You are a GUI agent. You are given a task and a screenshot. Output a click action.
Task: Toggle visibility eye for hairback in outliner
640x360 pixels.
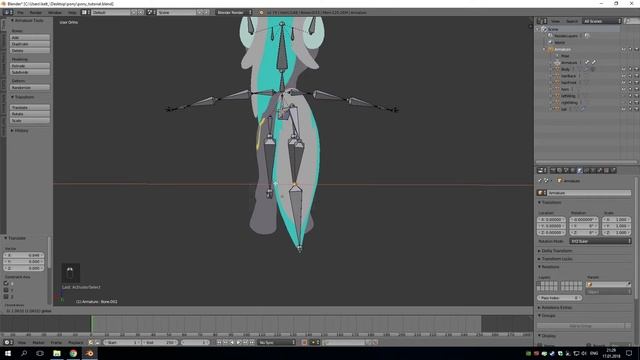click(624, 76)
